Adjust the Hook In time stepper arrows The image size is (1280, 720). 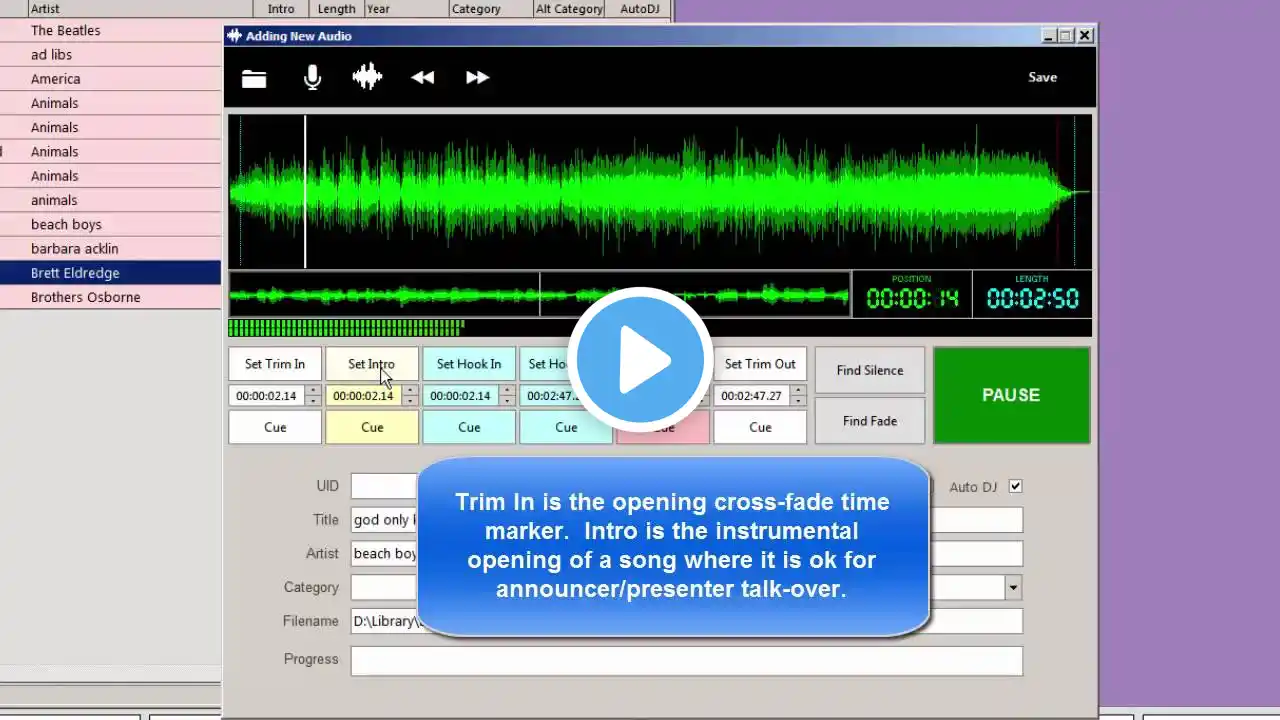(507, 396)
